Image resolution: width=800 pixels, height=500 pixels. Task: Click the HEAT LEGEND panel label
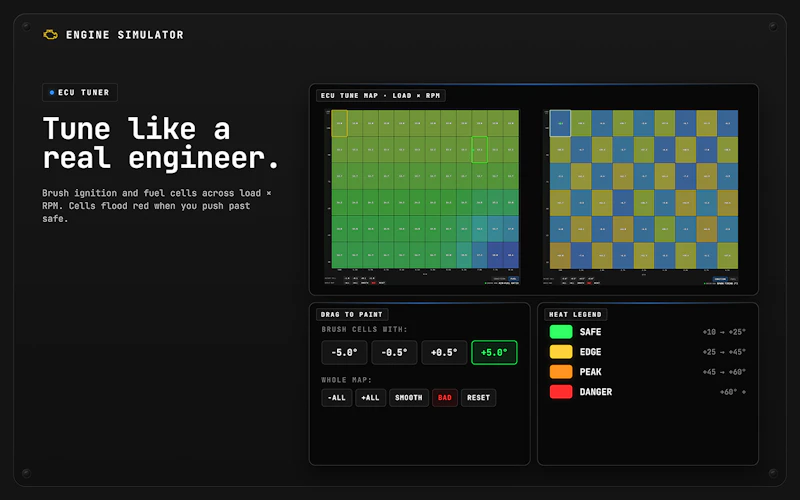coord(575,314)
